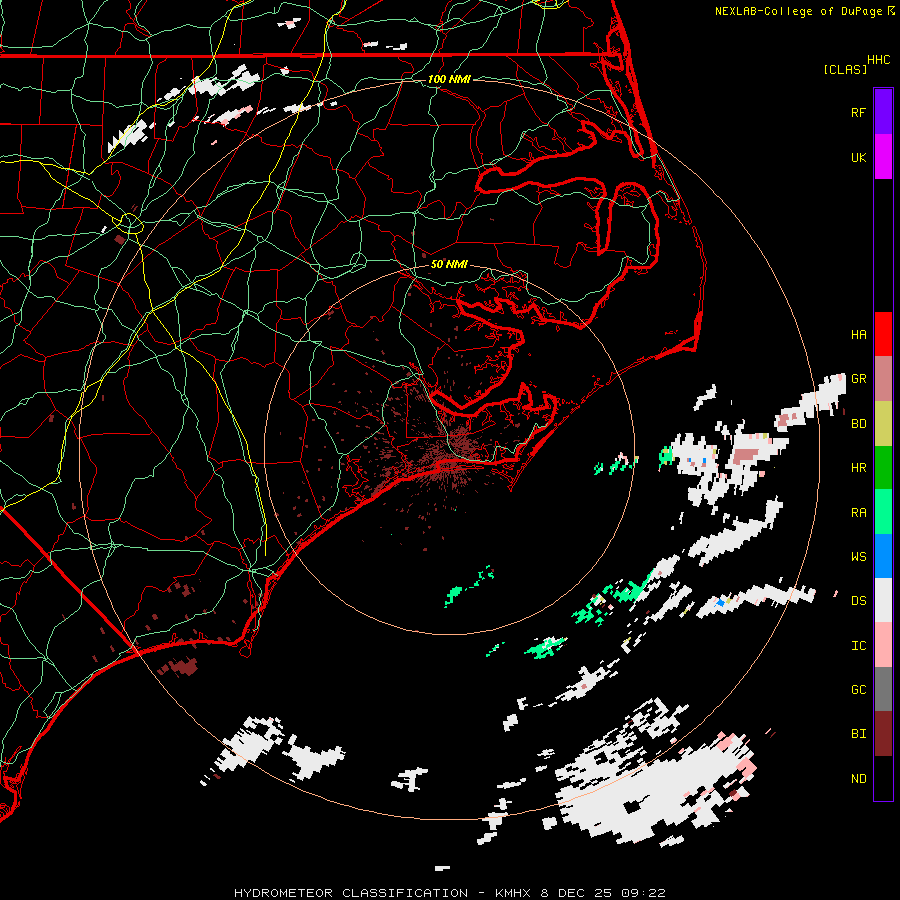
Task: Click the HA label in the legend
Action: click(858, 335)
